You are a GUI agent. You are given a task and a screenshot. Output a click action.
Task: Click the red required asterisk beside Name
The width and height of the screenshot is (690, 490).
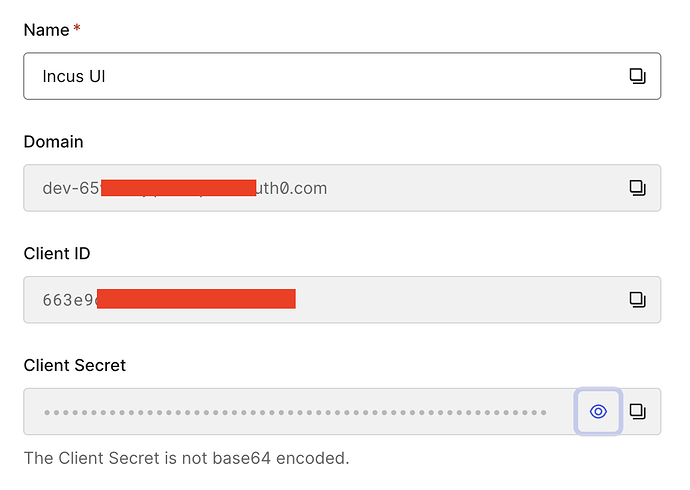click(78, 29)
